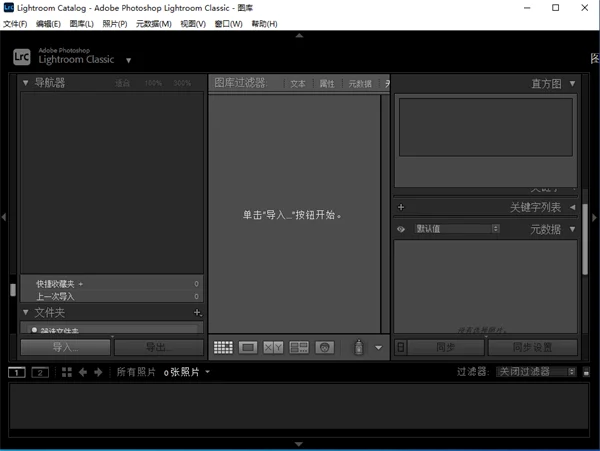Set navigator zoom to 300%
This screenshot has width=600, height=451.
tap(182, 83)
